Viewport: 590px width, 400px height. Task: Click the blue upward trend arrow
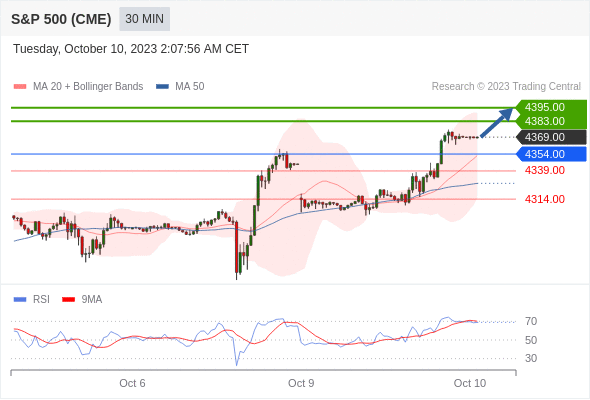(x=497, y=123)
